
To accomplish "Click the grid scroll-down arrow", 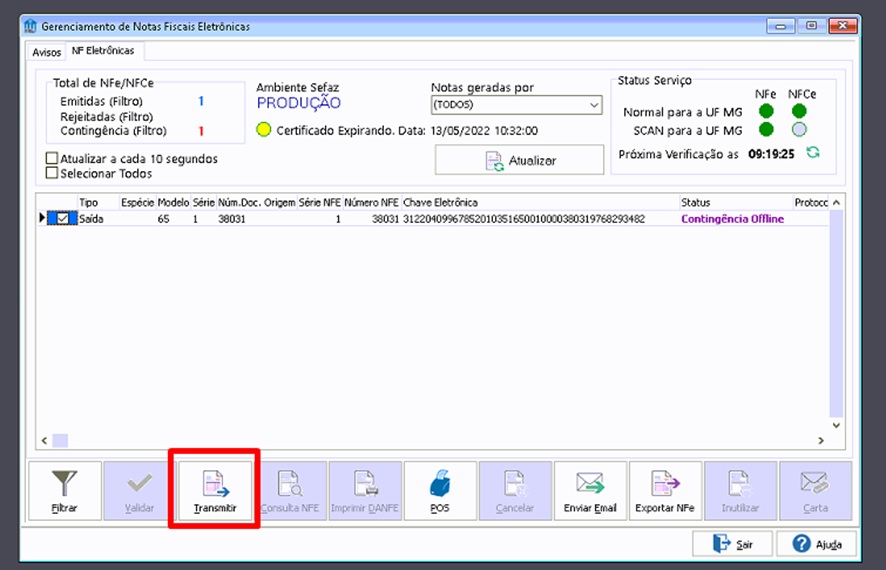I will (836, 425).
